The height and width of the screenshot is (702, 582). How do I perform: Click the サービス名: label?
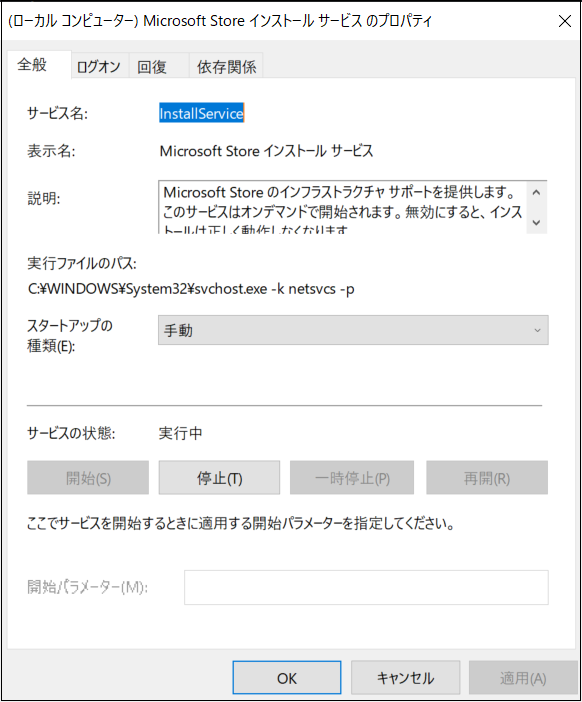click(x=57, y=113)
